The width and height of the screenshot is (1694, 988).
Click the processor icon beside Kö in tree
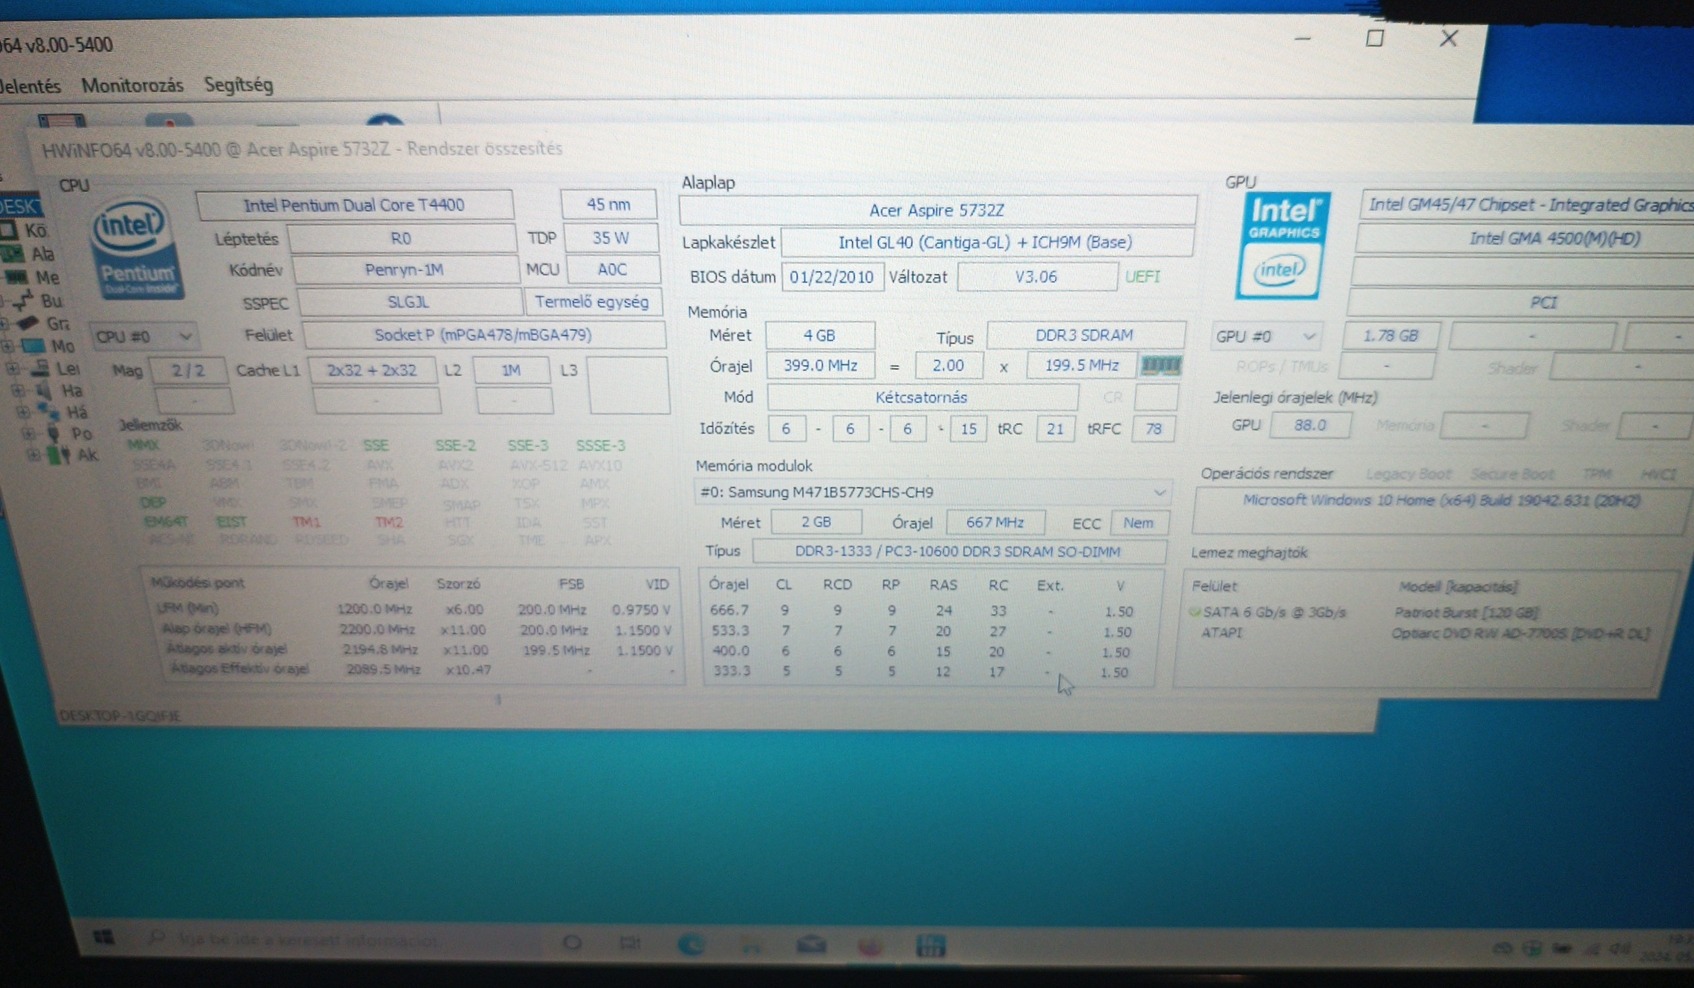click(9, 231)
